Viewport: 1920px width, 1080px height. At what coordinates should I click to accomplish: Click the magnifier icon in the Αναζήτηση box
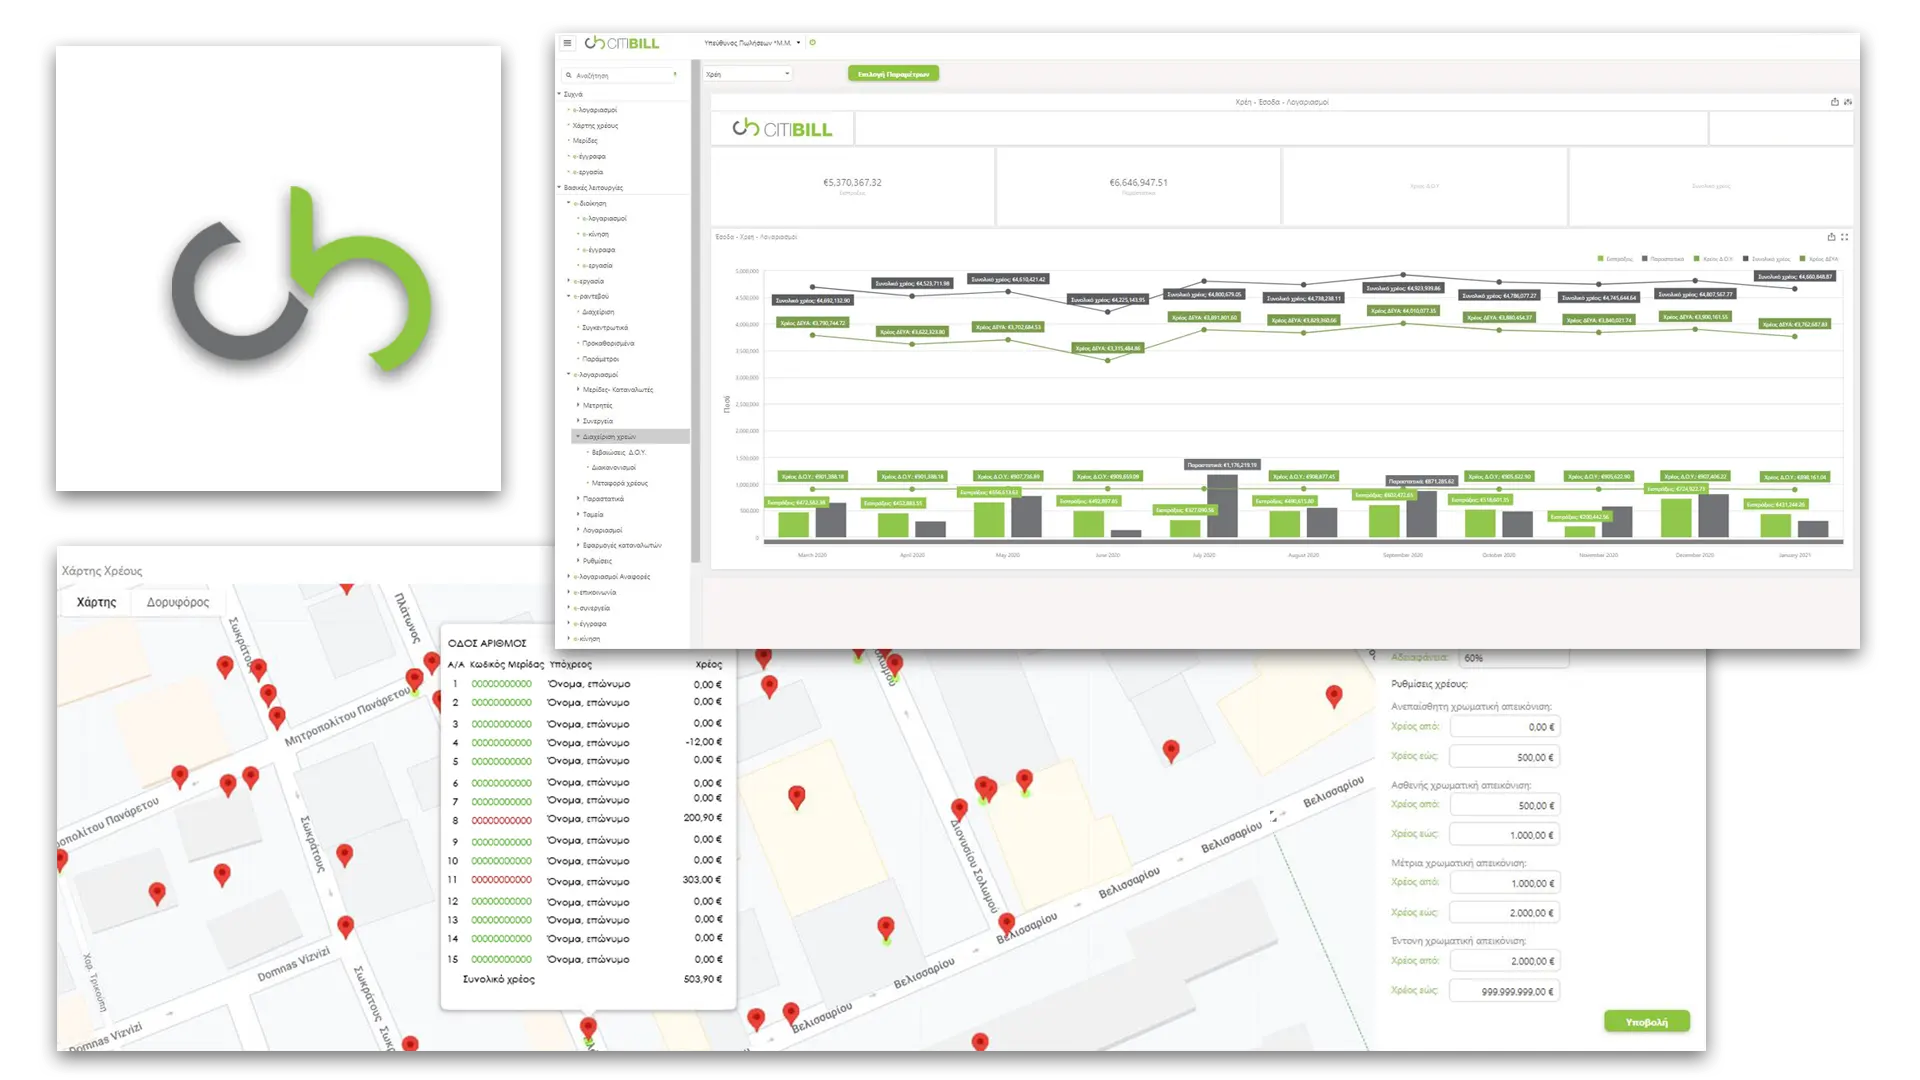pyautogui.click(x=569, y=75)
